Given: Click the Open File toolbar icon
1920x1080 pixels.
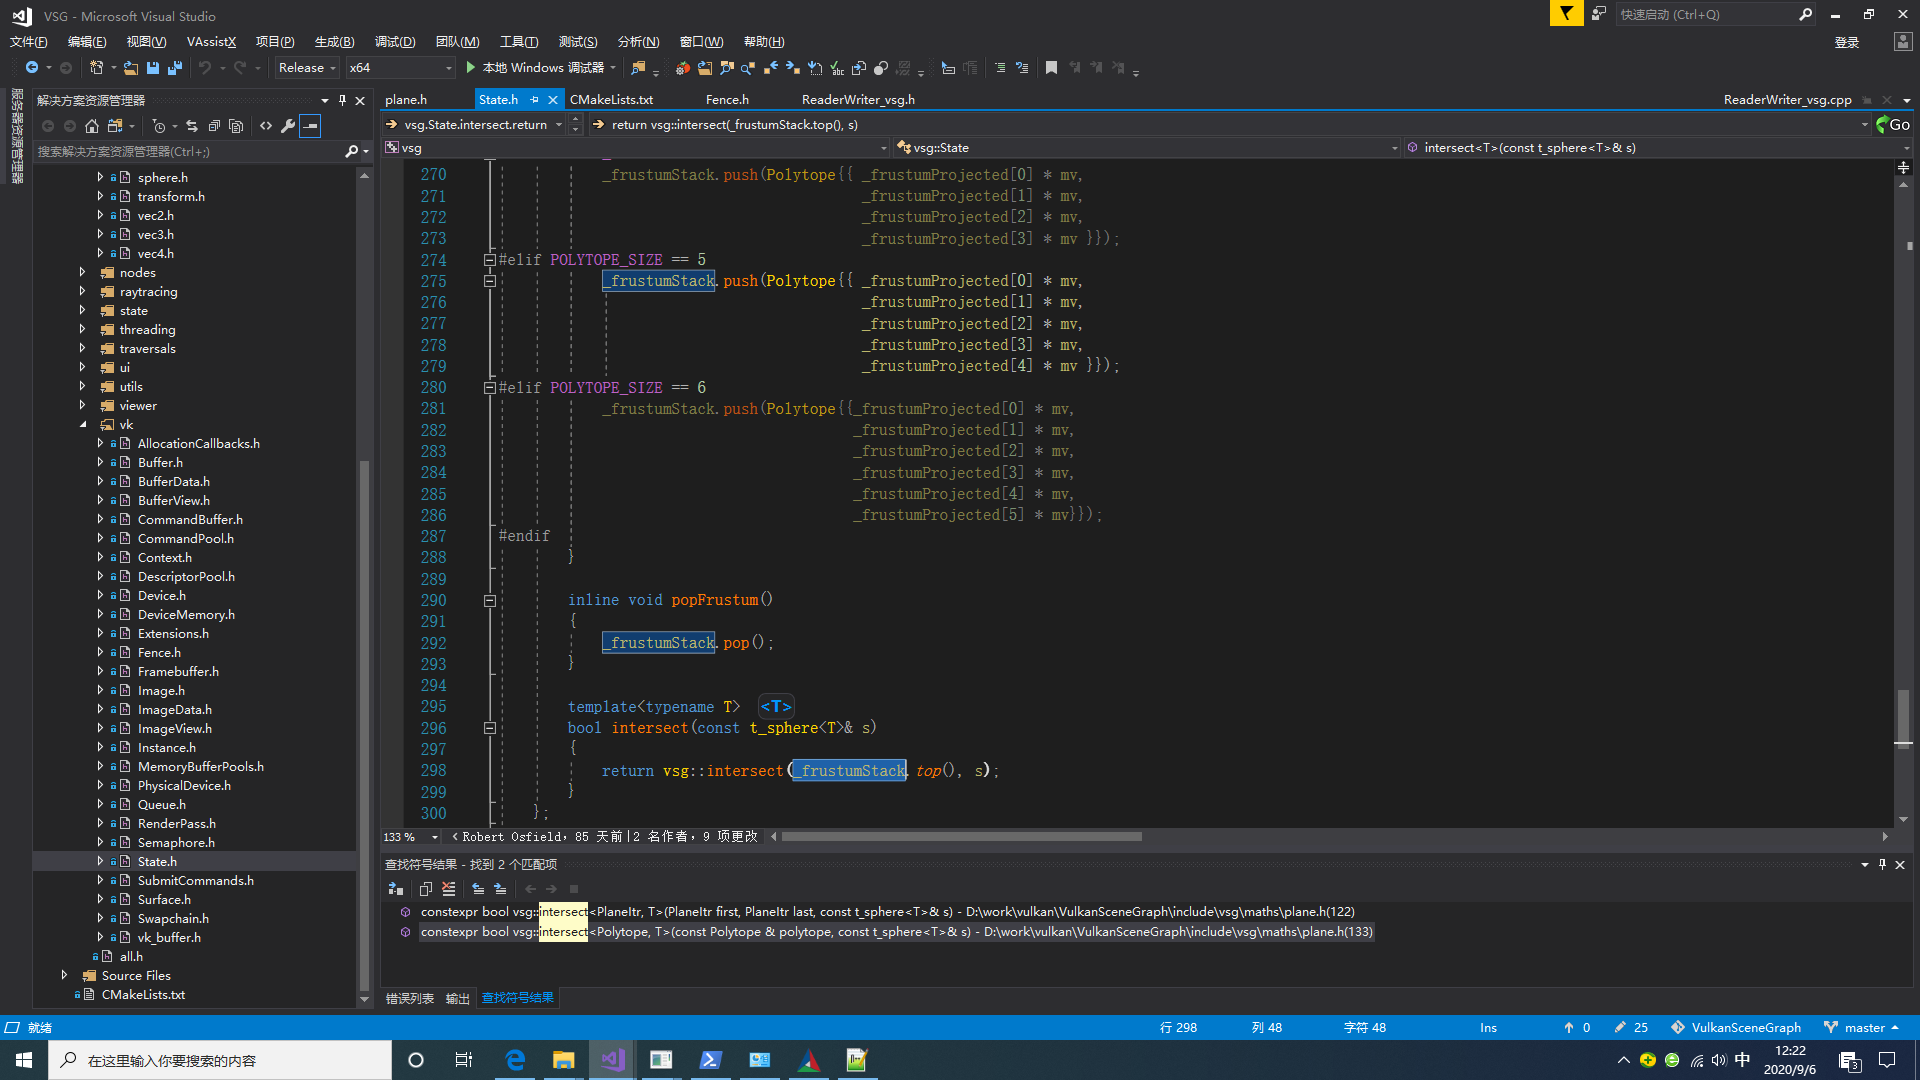Looking at the screenshot, I should coord(131,68).
